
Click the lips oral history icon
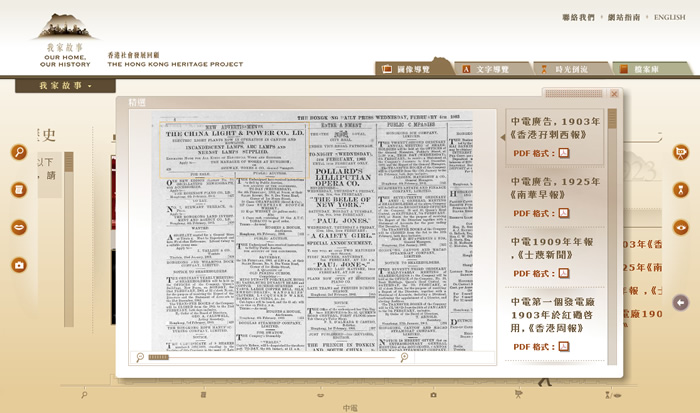19,228
